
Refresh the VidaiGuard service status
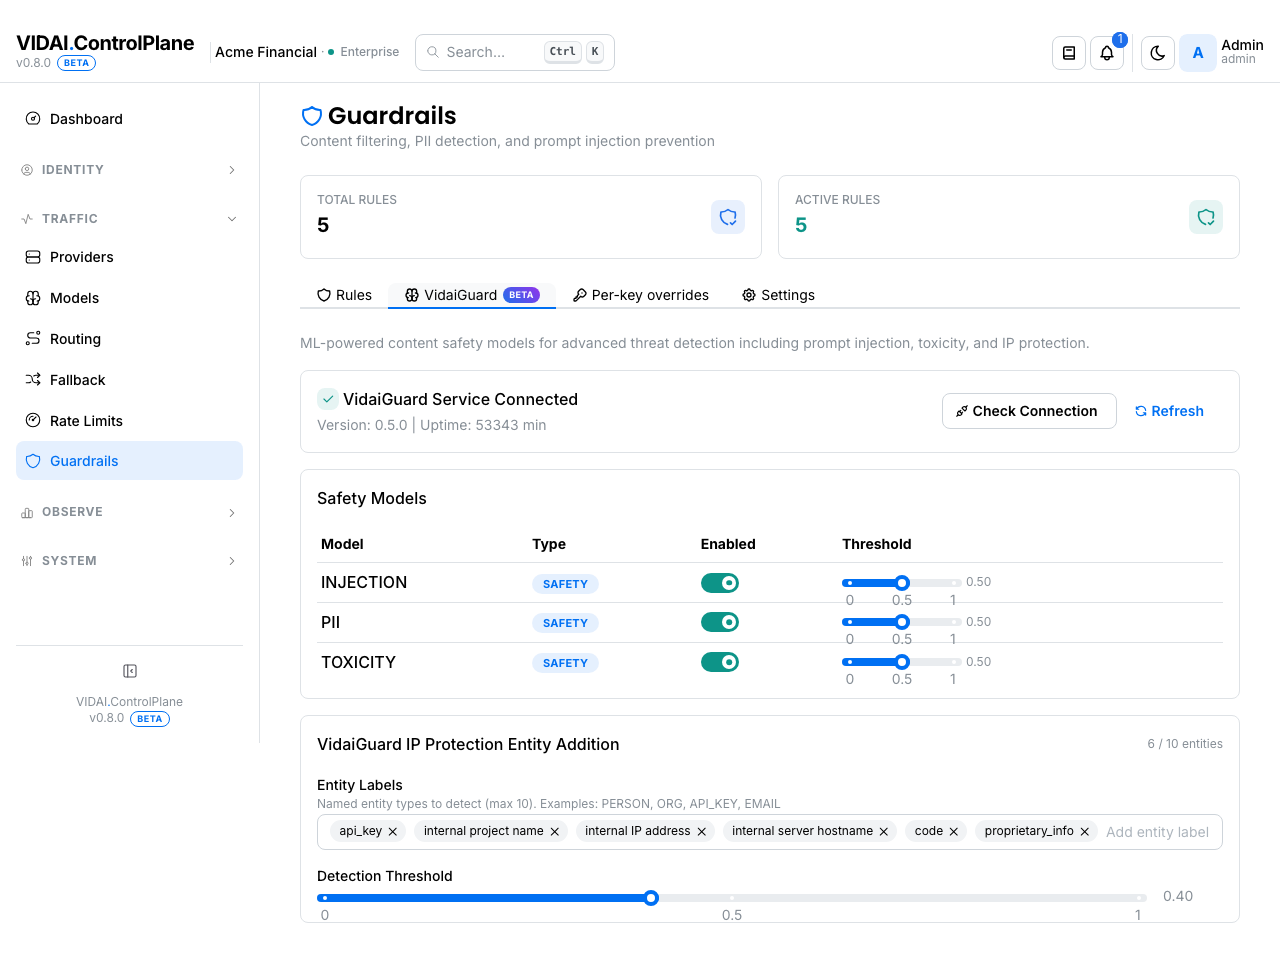pos(1169,411)
